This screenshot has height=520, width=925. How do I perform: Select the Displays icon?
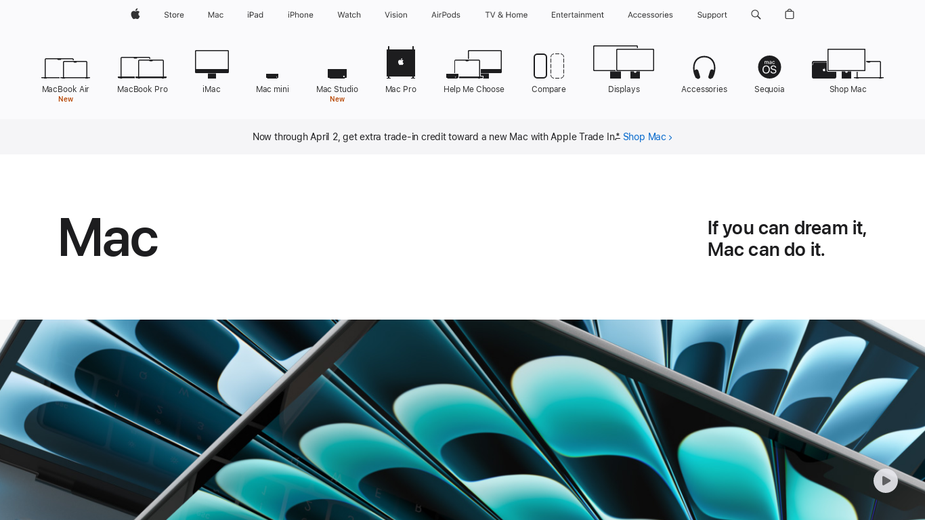pyautogui.click(x=623, y=62)
